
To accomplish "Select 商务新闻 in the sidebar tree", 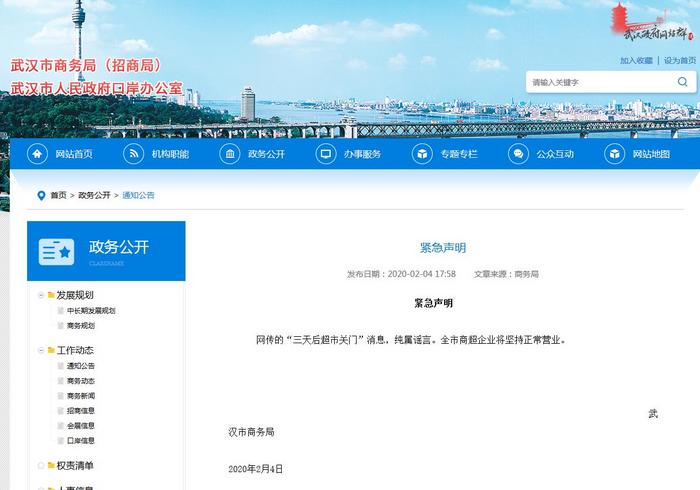I will 81,396.
